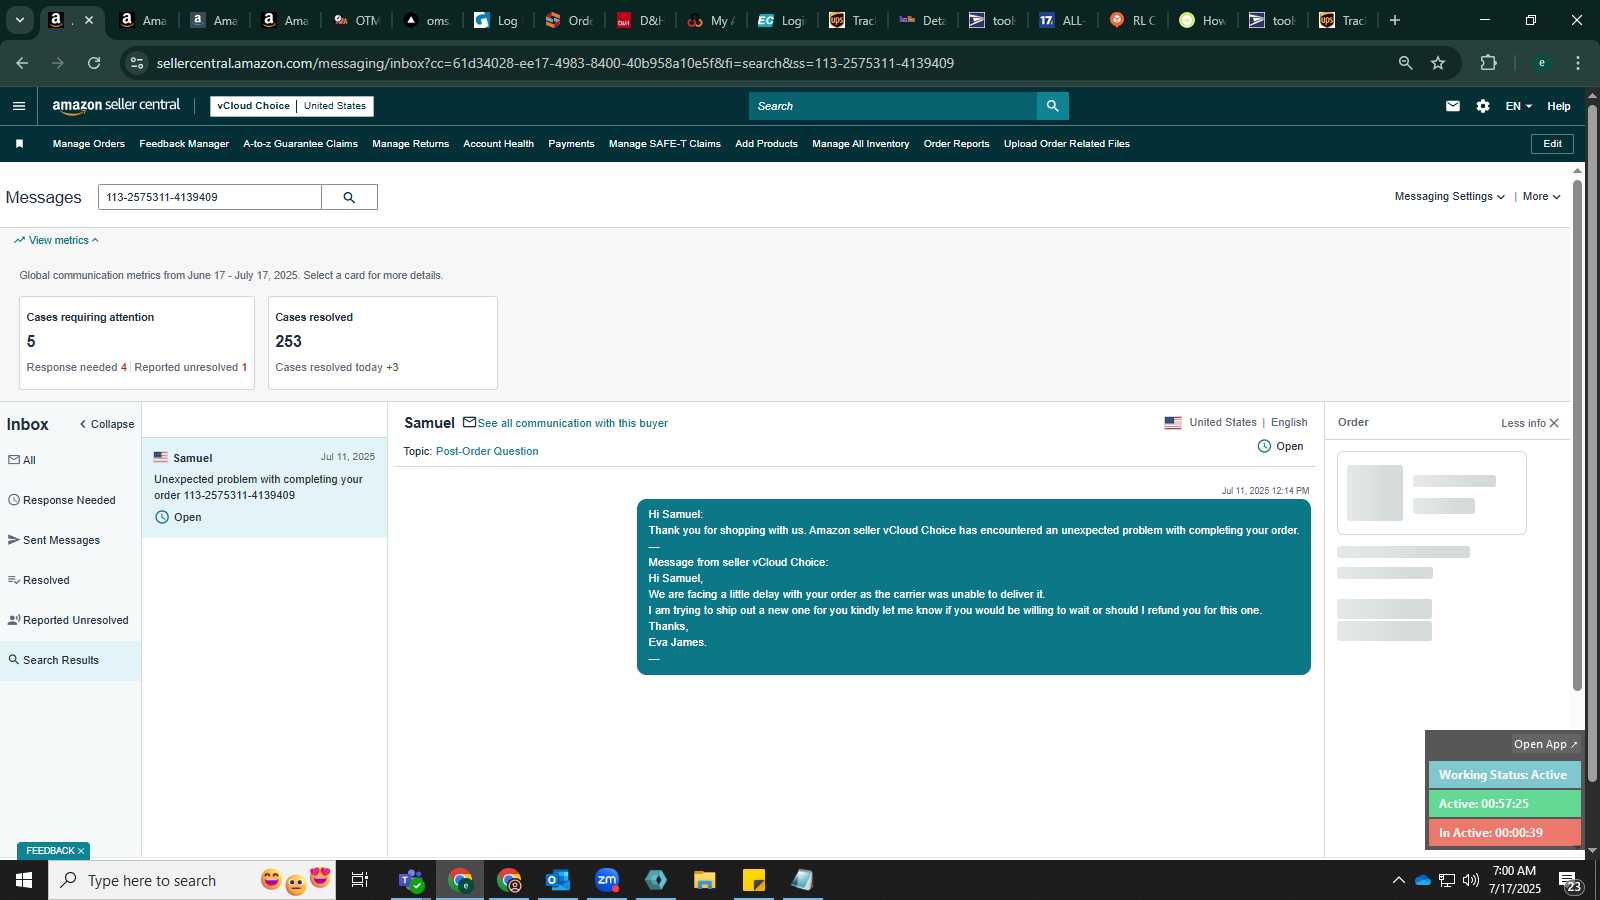Image resolution: width=1600 pixels, height=900 pixels.
Task: Open the EN language dropdown
Action: 1518,106
